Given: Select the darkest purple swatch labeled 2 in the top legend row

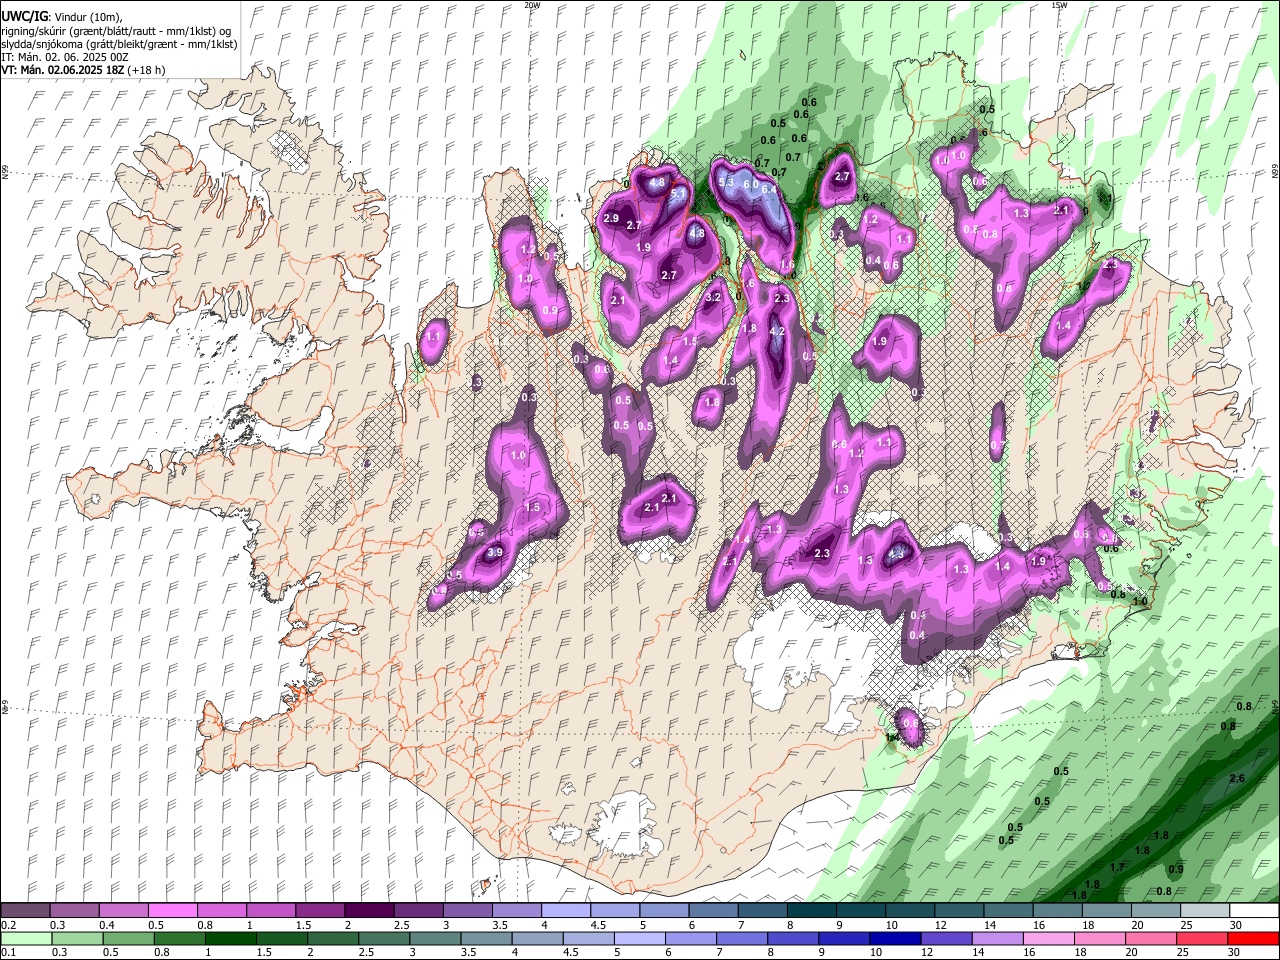Looking at the screenshot, I should [368, 910].
